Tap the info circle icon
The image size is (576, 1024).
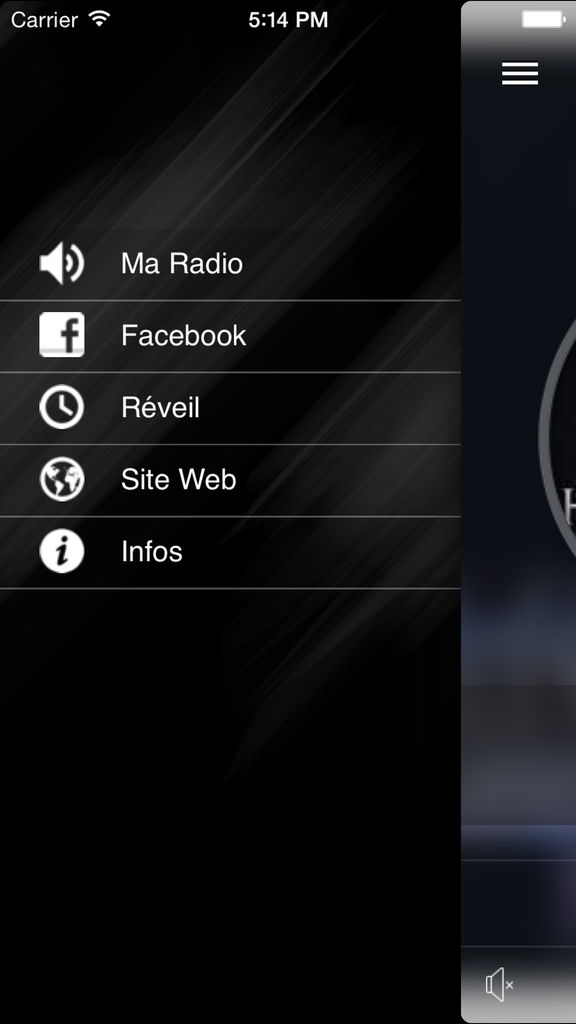coord(61,551)
